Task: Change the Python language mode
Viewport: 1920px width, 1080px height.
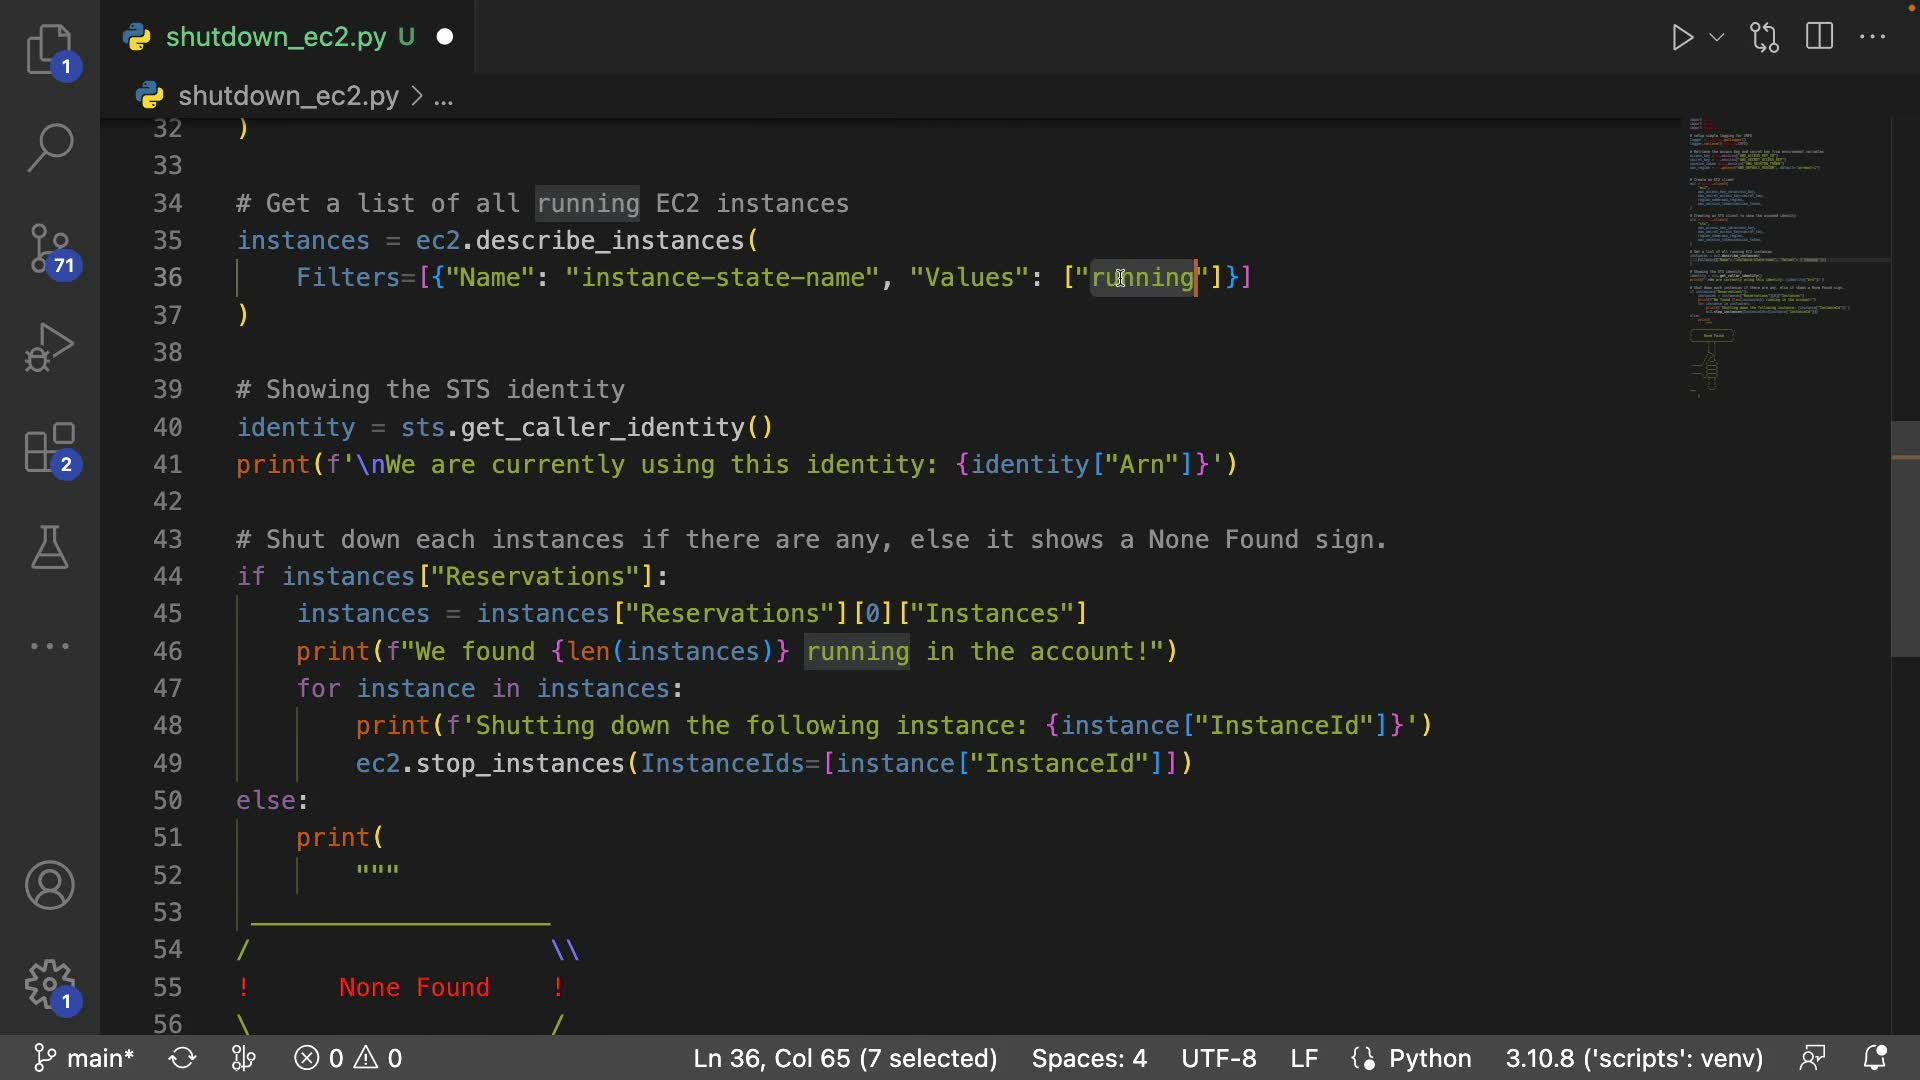Action: [x=1429, y=1058]
